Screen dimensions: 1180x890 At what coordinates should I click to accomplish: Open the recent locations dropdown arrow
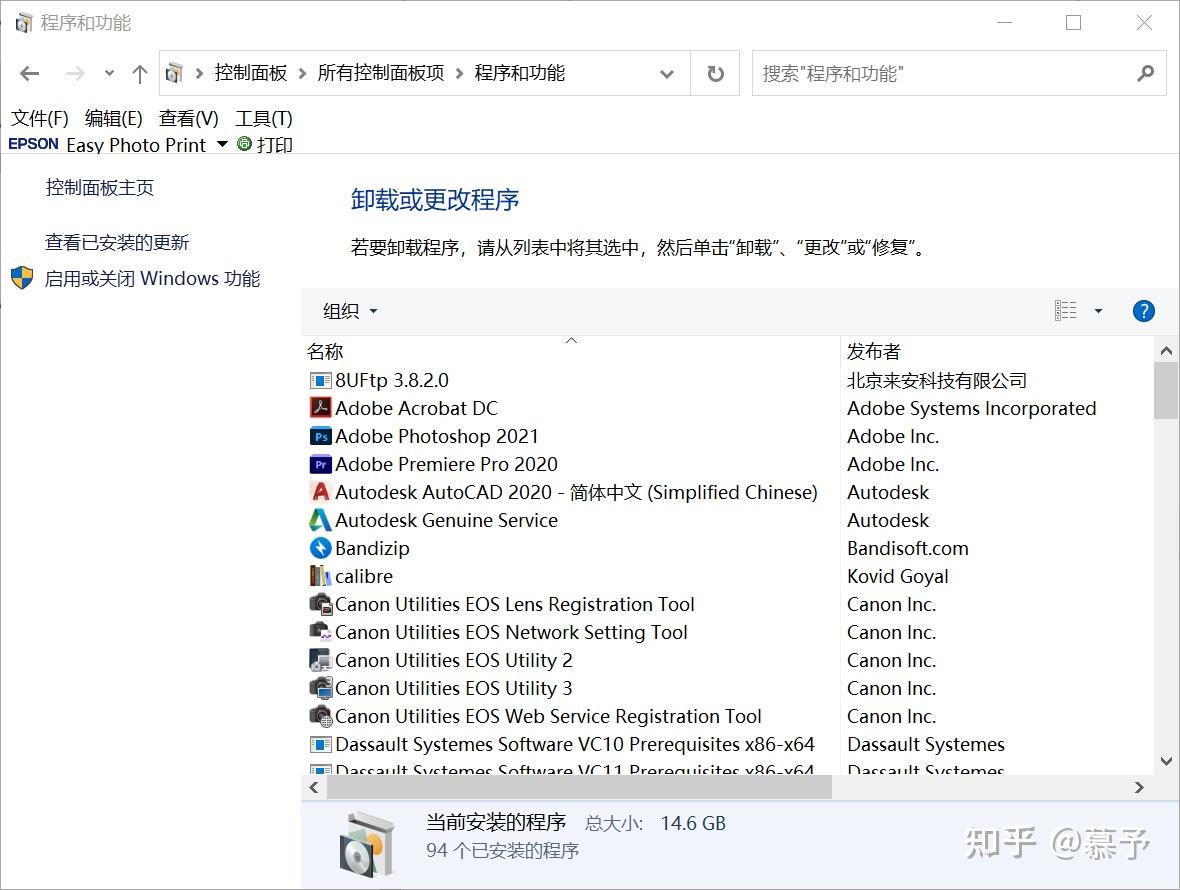[x=109, y=73]
